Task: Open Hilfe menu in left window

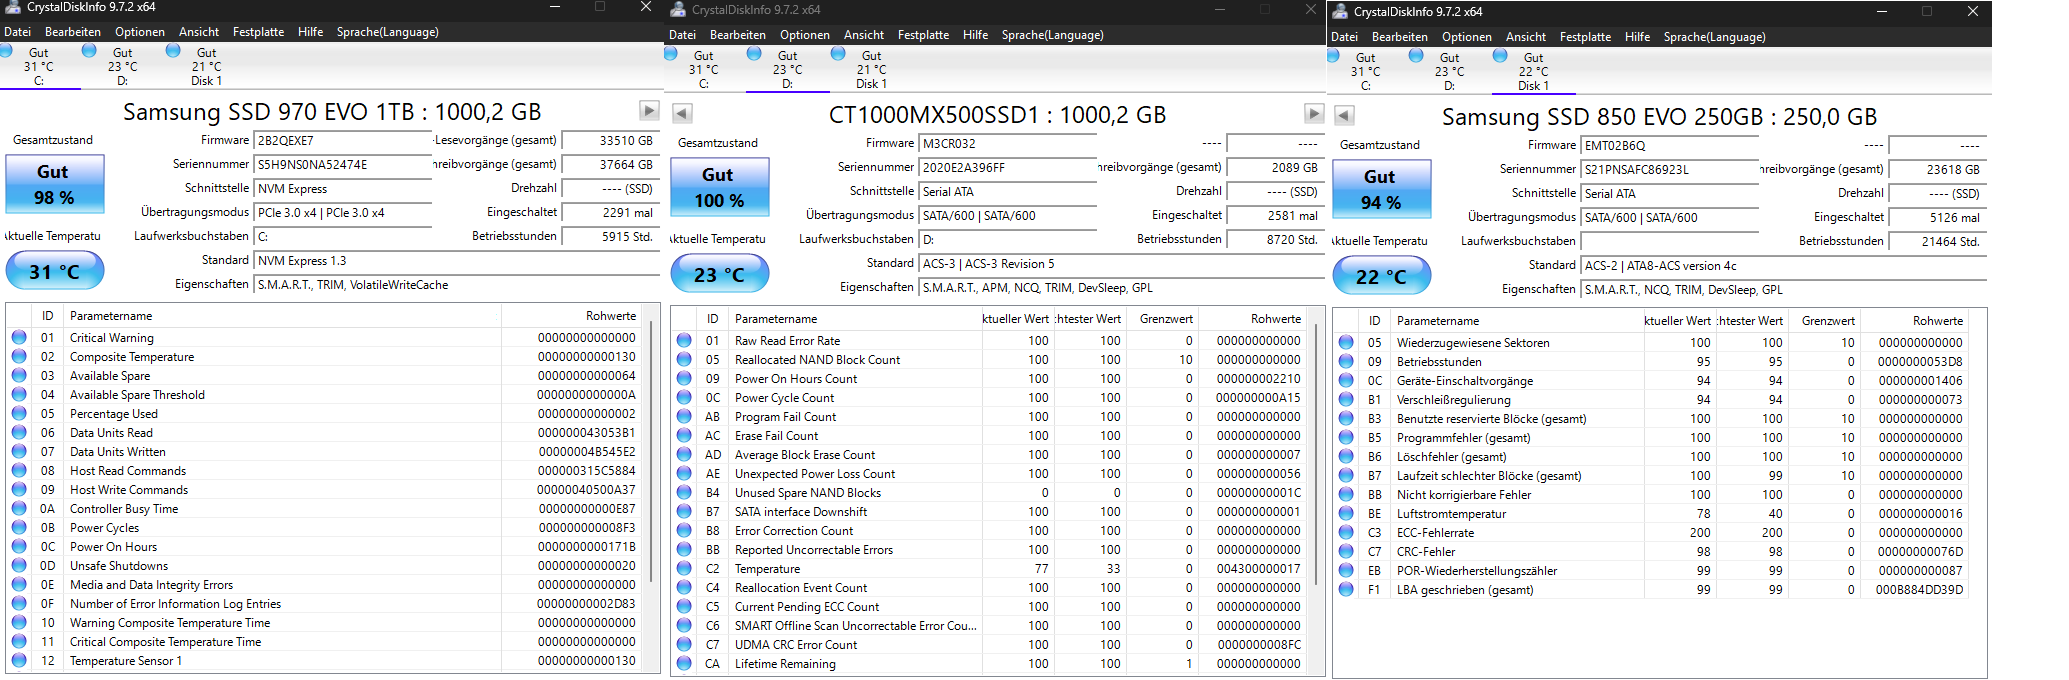Action: 310,32
